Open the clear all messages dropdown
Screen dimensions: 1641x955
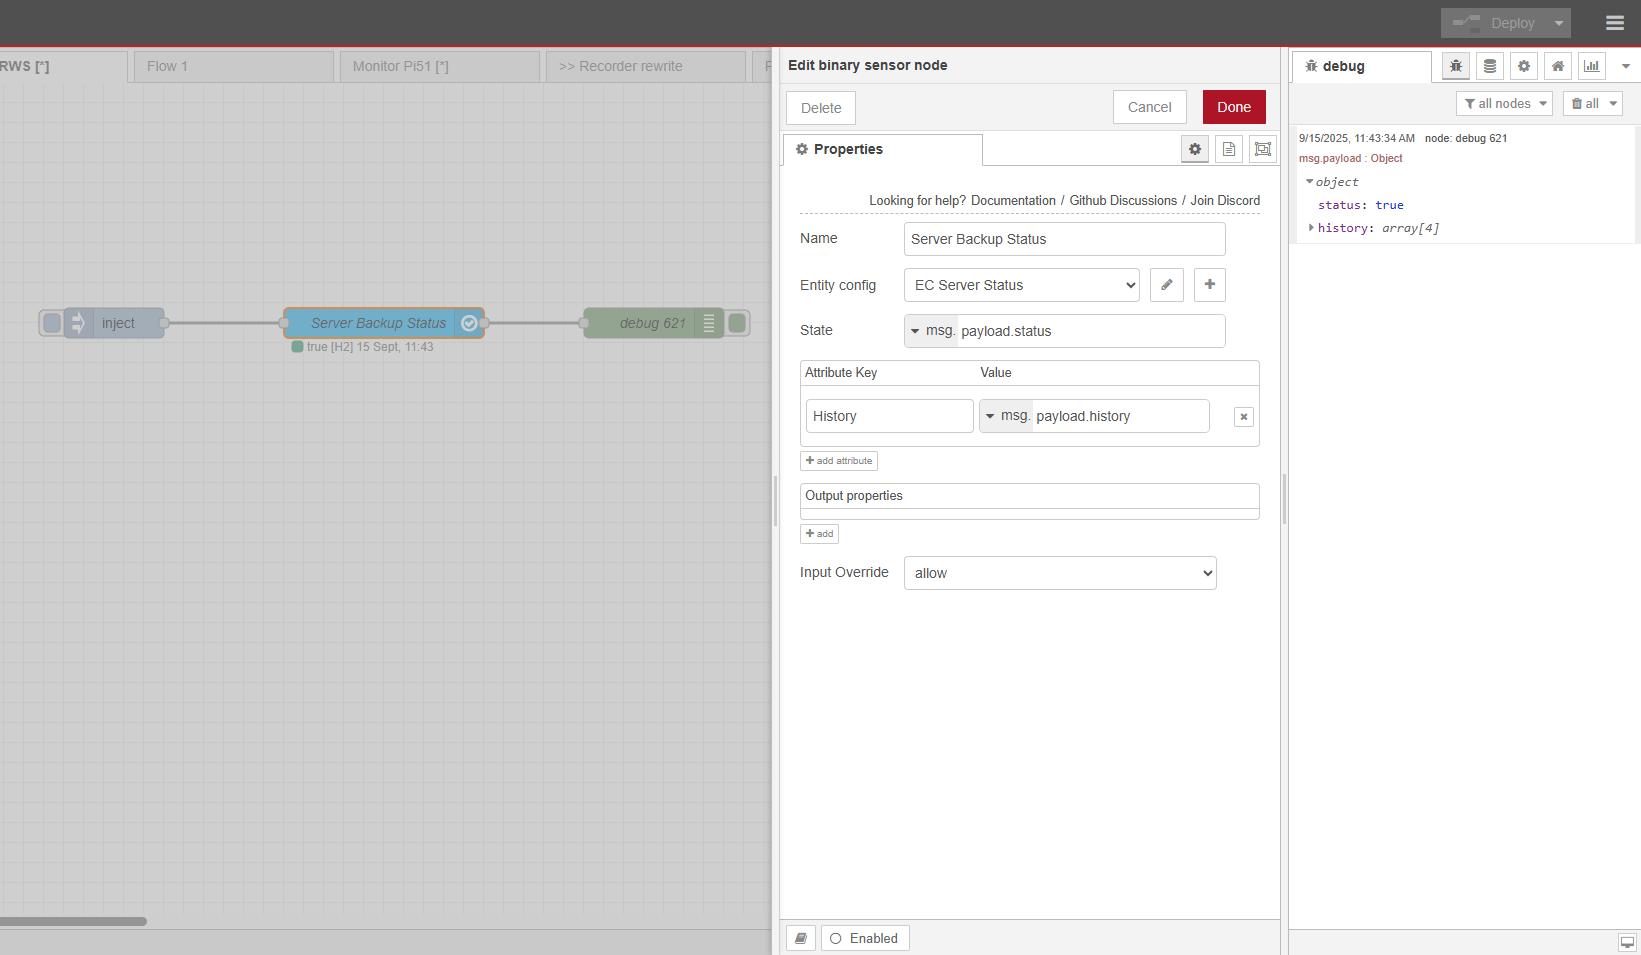click(x=1593, y=104)
